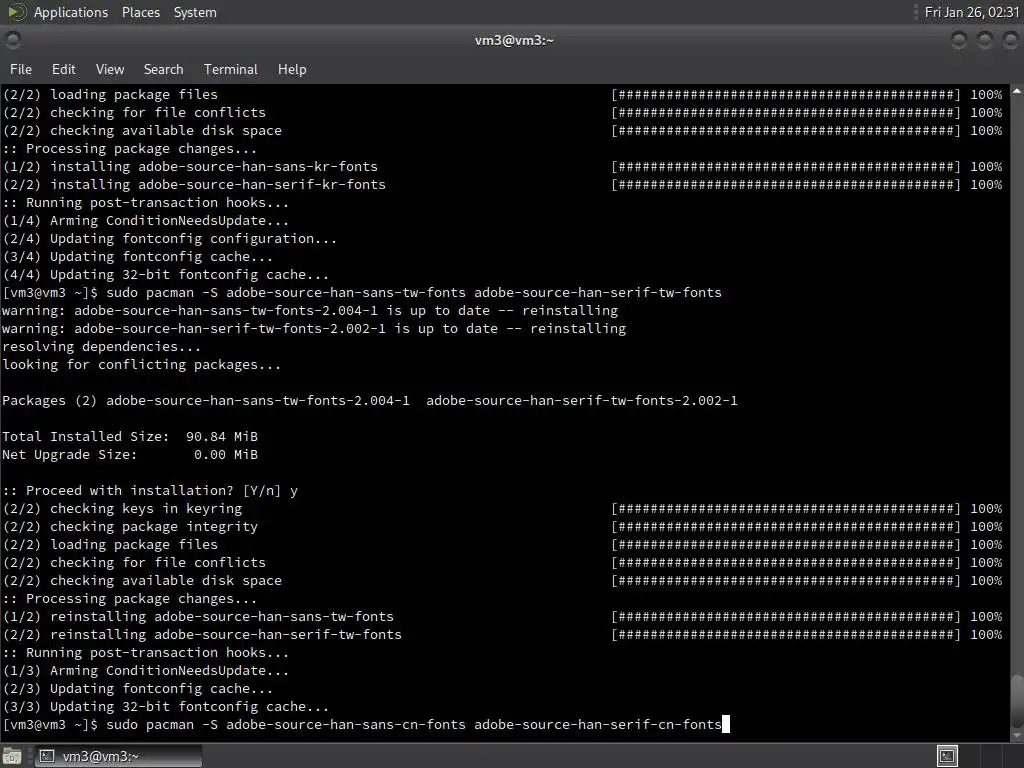Open the Search menu
The image size is (1024, 768).
click(163, 69)
